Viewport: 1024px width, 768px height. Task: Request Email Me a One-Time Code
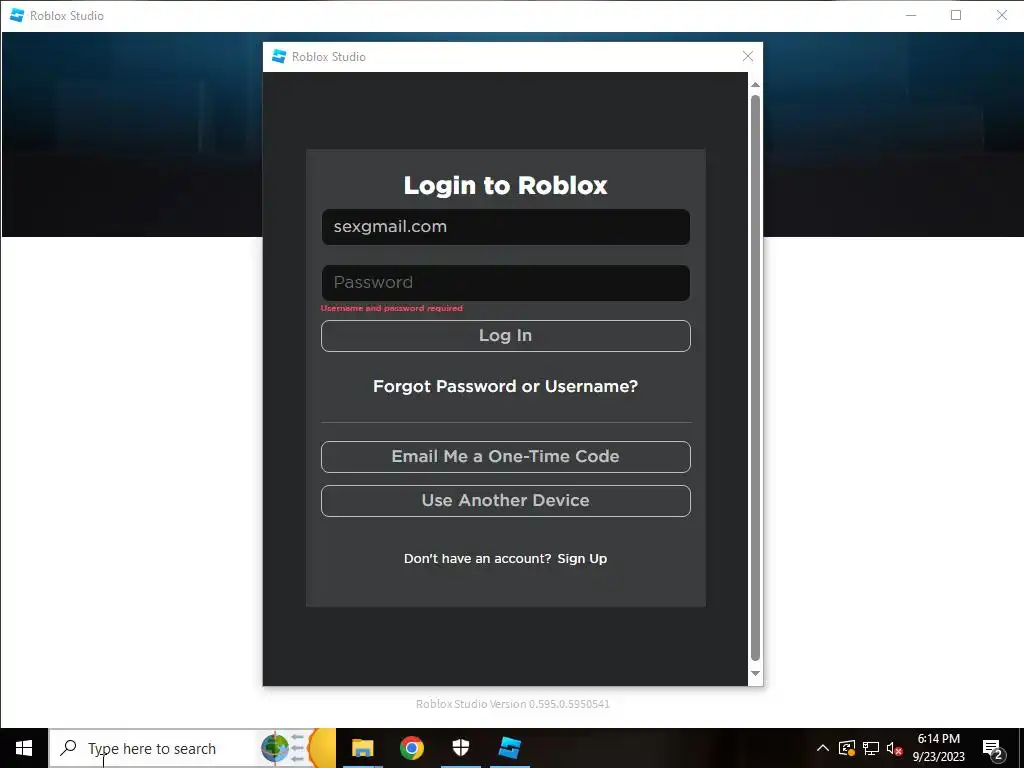(x=505, y=456)
